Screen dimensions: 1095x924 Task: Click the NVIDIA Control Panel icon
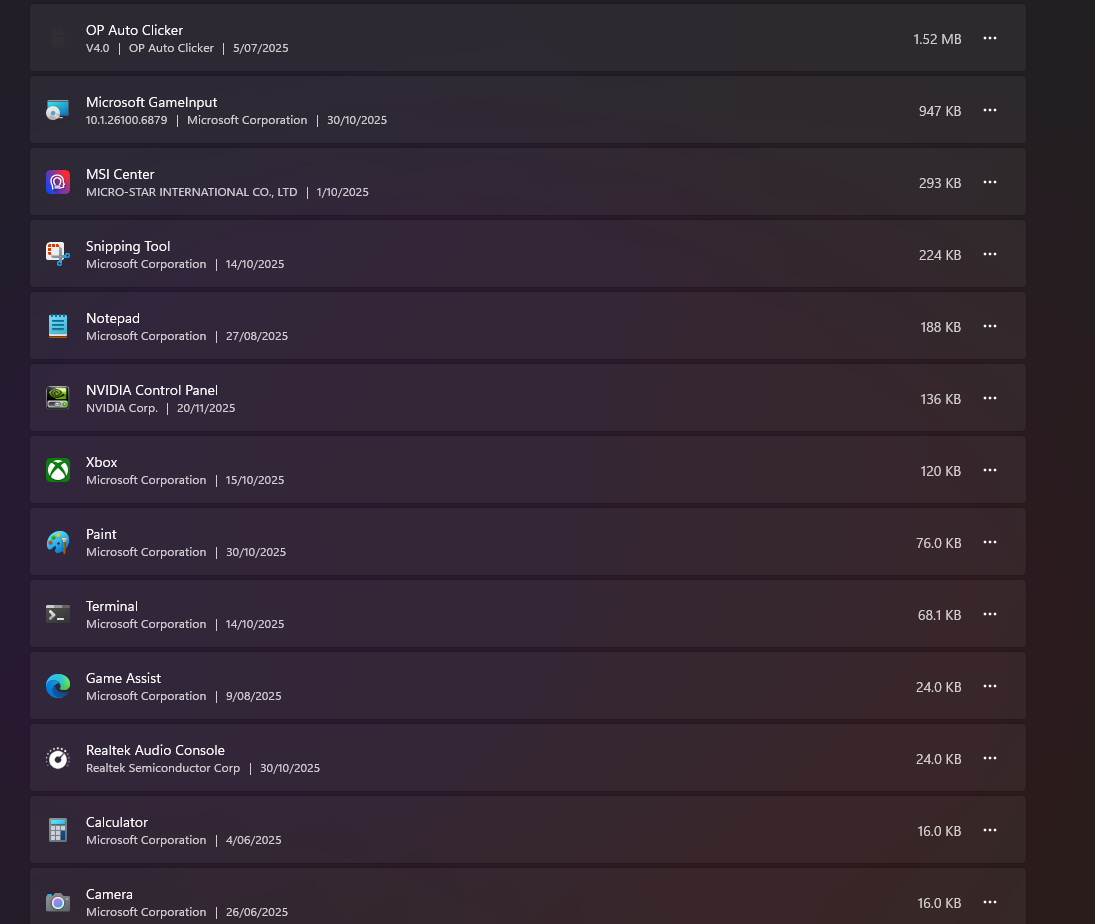tap(58, 398)
